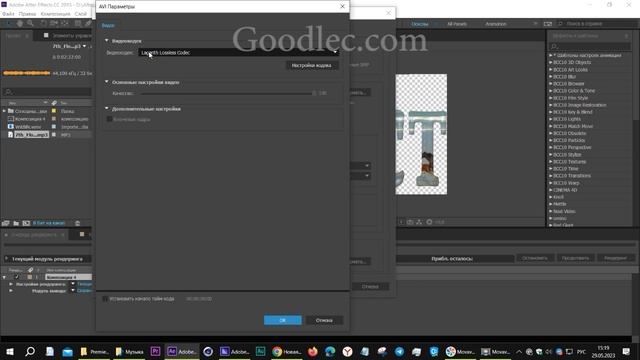Click the Effects & Presets search field

pos(589,47)
